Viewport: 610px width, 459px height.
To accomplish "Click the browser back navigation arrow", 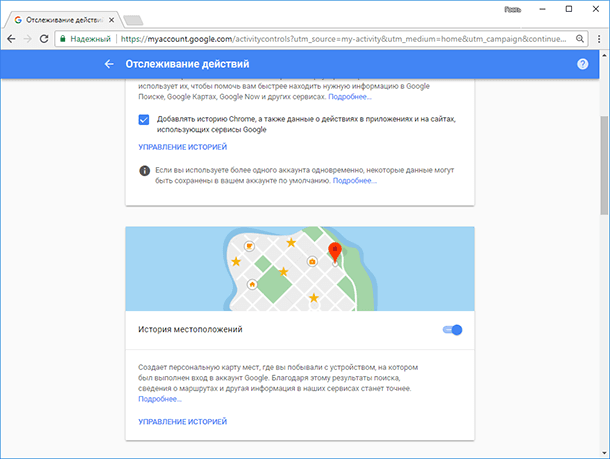I will [x=11, y=39].
